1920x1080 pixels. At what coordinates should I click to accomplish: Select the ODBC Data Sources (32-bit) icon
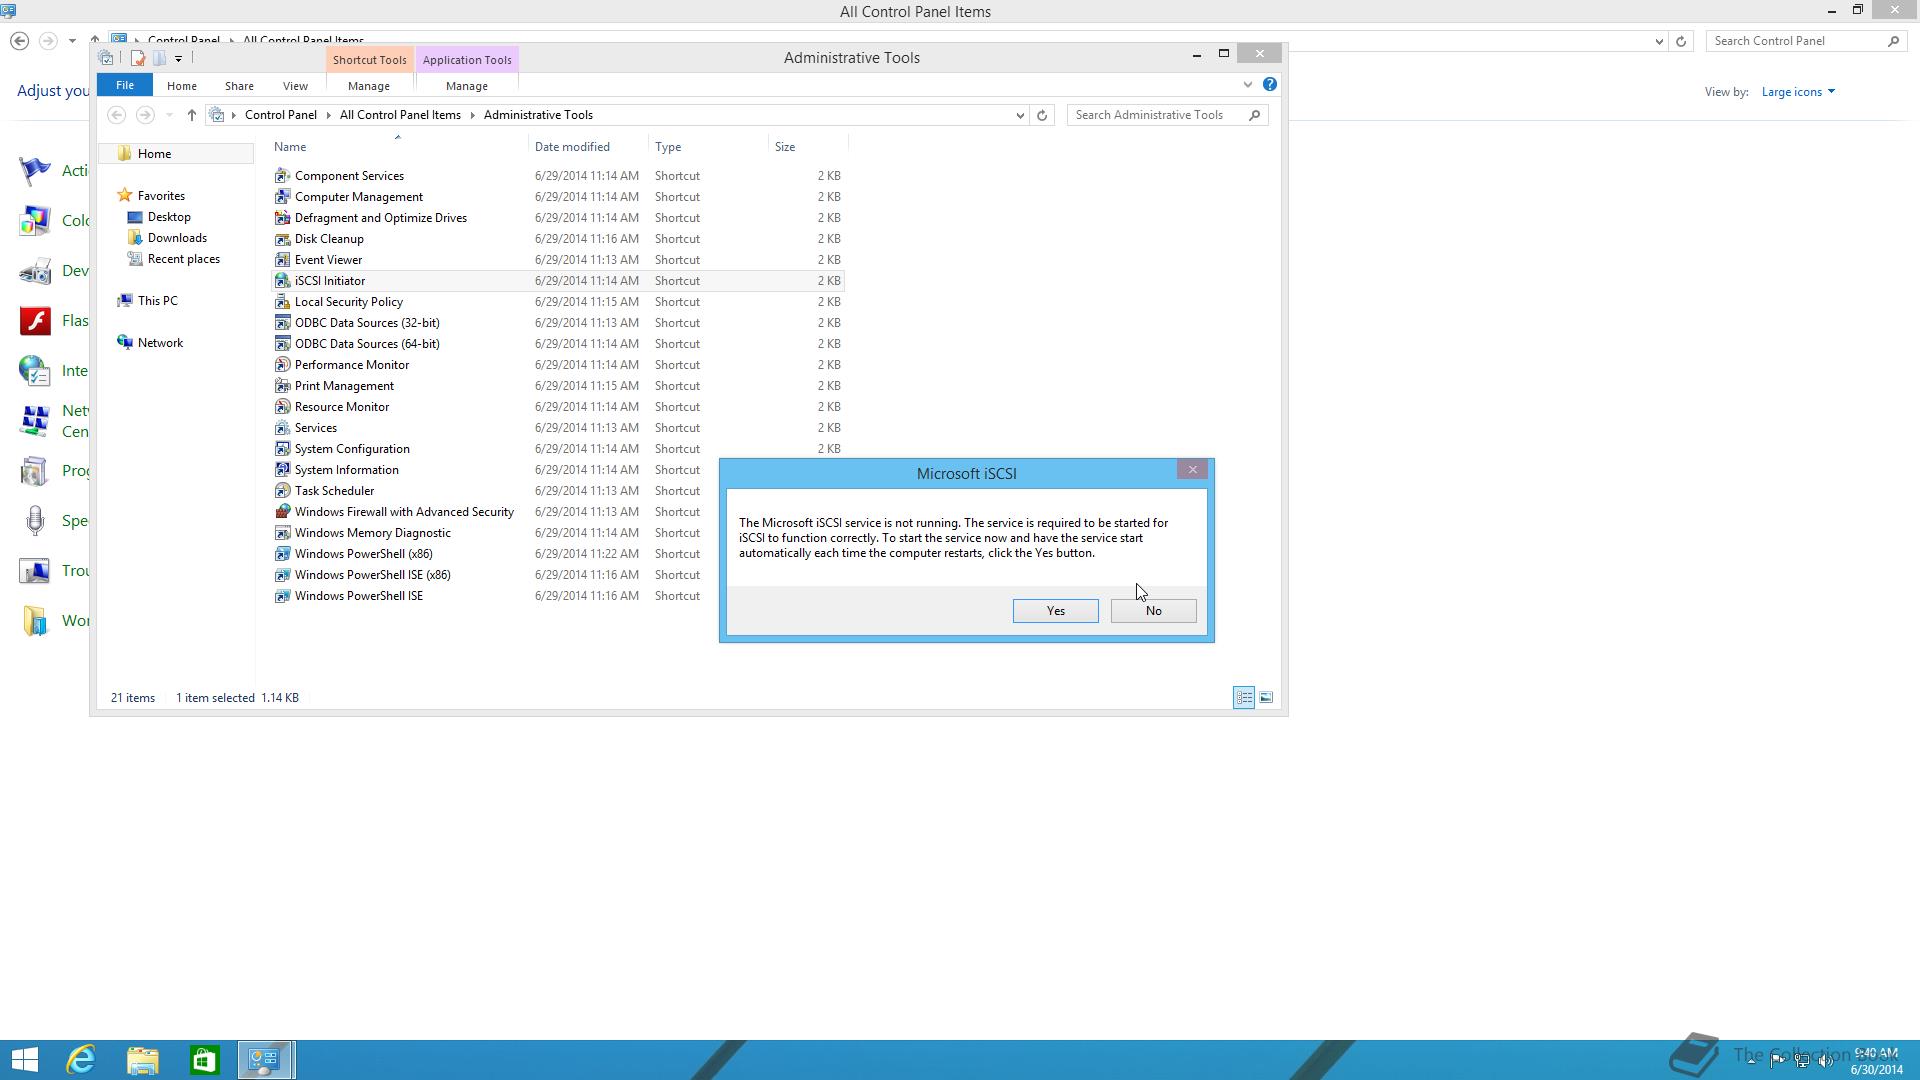pyautogui.click(x=283, y=323)
